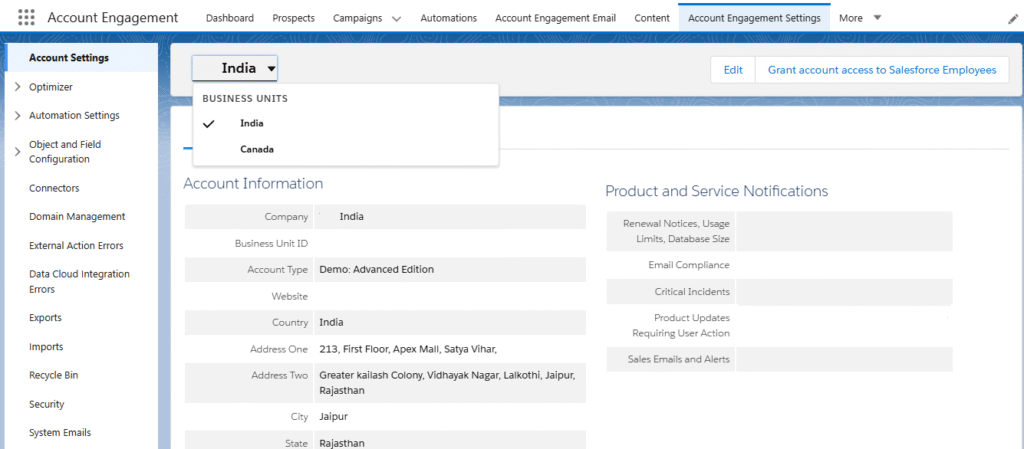Grant account access to Salesforce Employees

[x=882, y=70]
